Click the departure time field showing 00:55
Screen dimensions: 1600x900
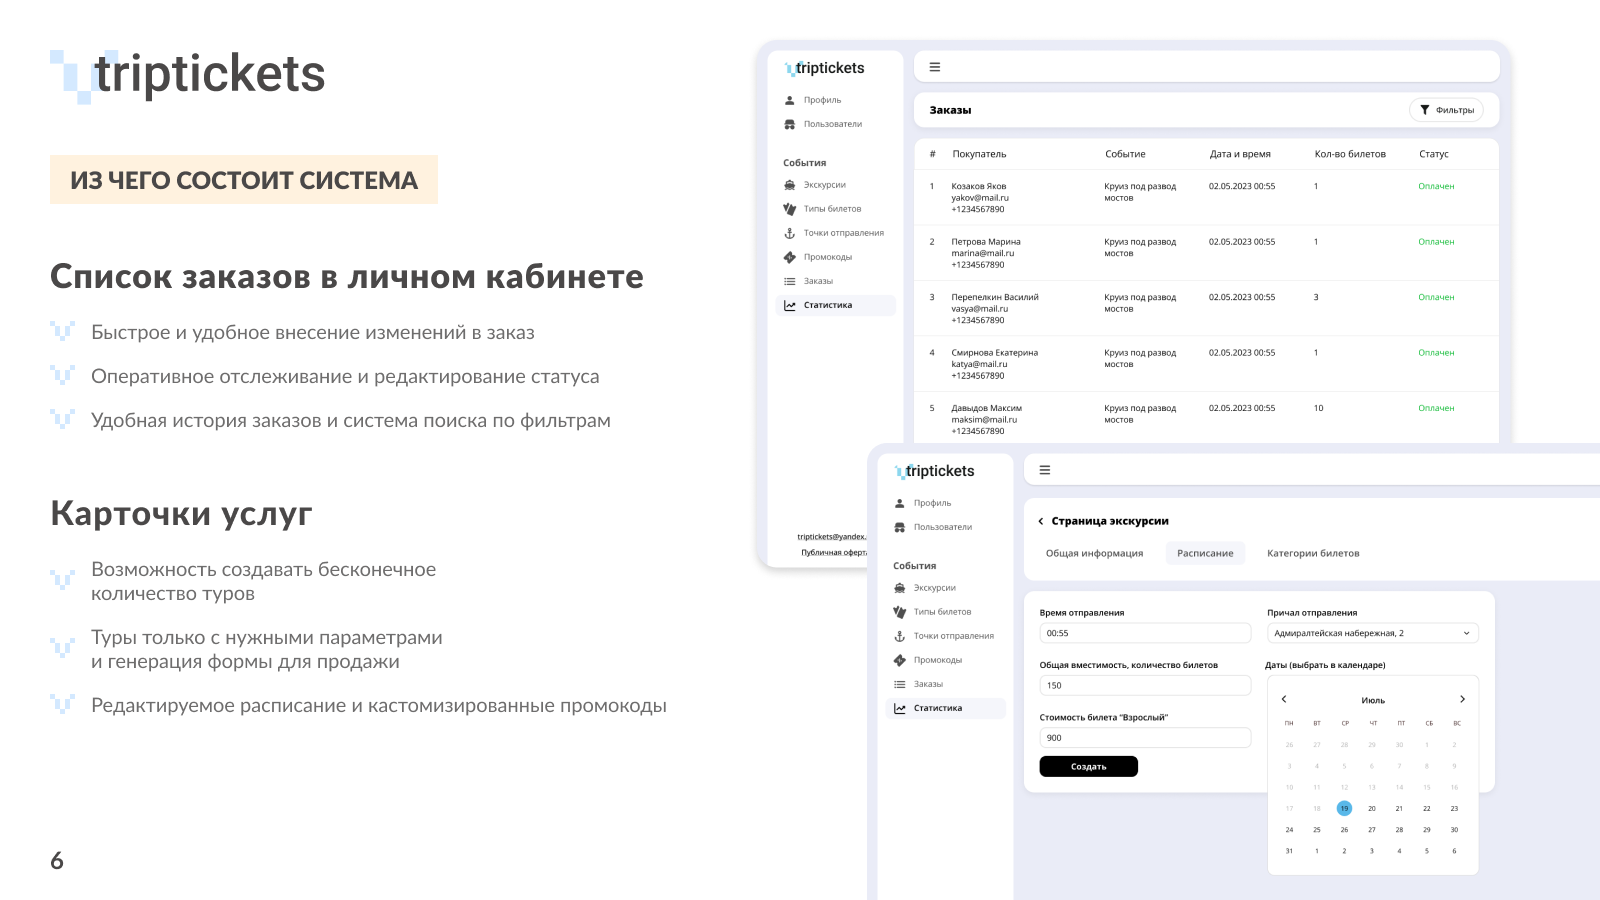[x=1144, y=633]
